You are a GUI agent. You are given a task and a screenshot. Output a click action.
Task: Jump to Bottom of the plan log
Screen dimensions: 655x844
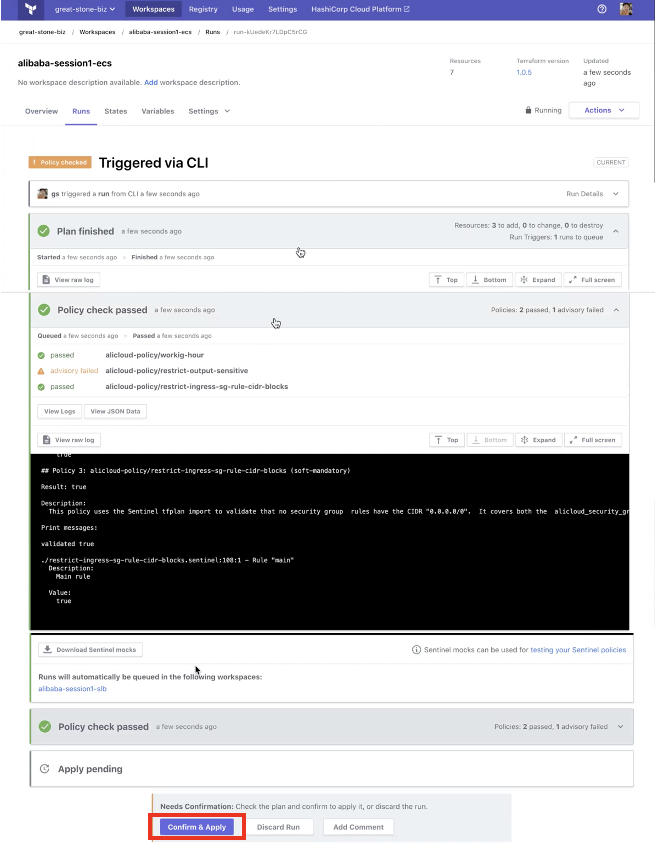[x=490, y=279]
